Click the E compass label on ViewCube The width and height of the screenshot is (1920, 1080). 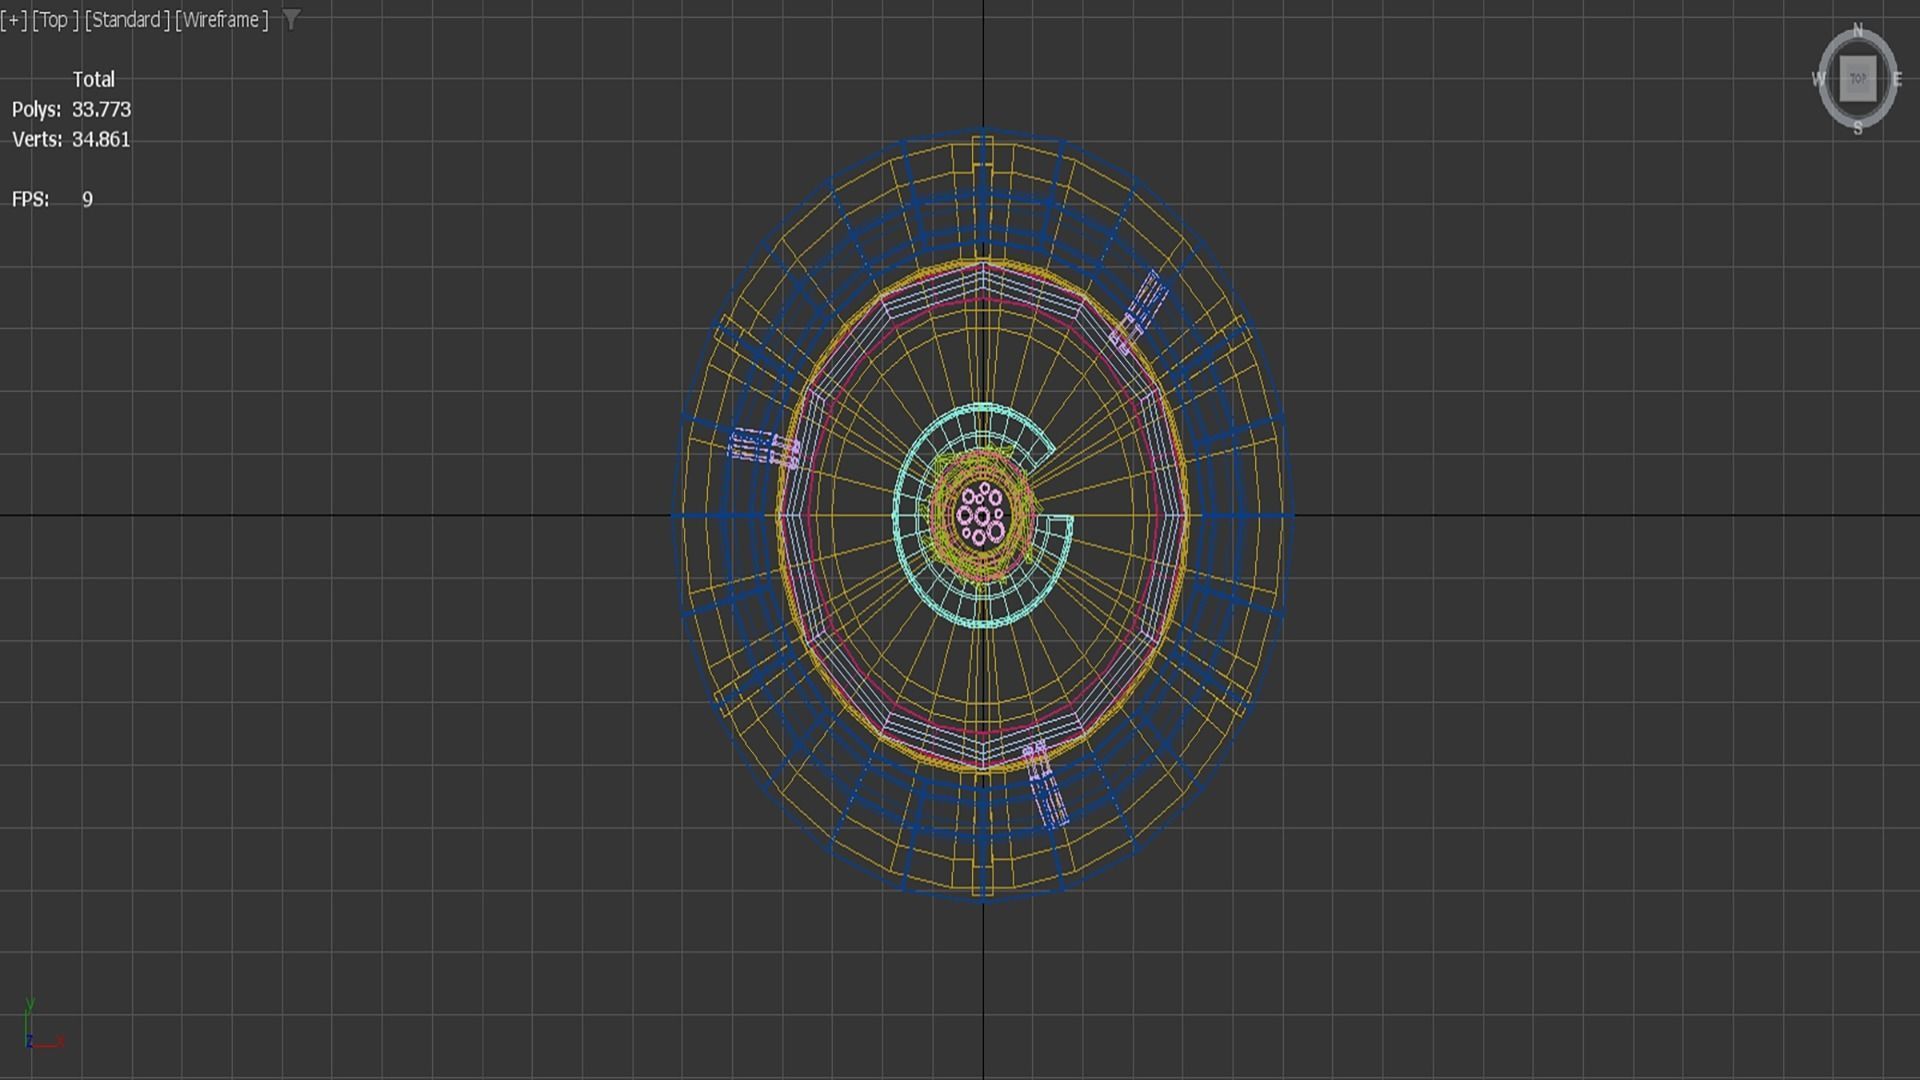pos(1897,80)
